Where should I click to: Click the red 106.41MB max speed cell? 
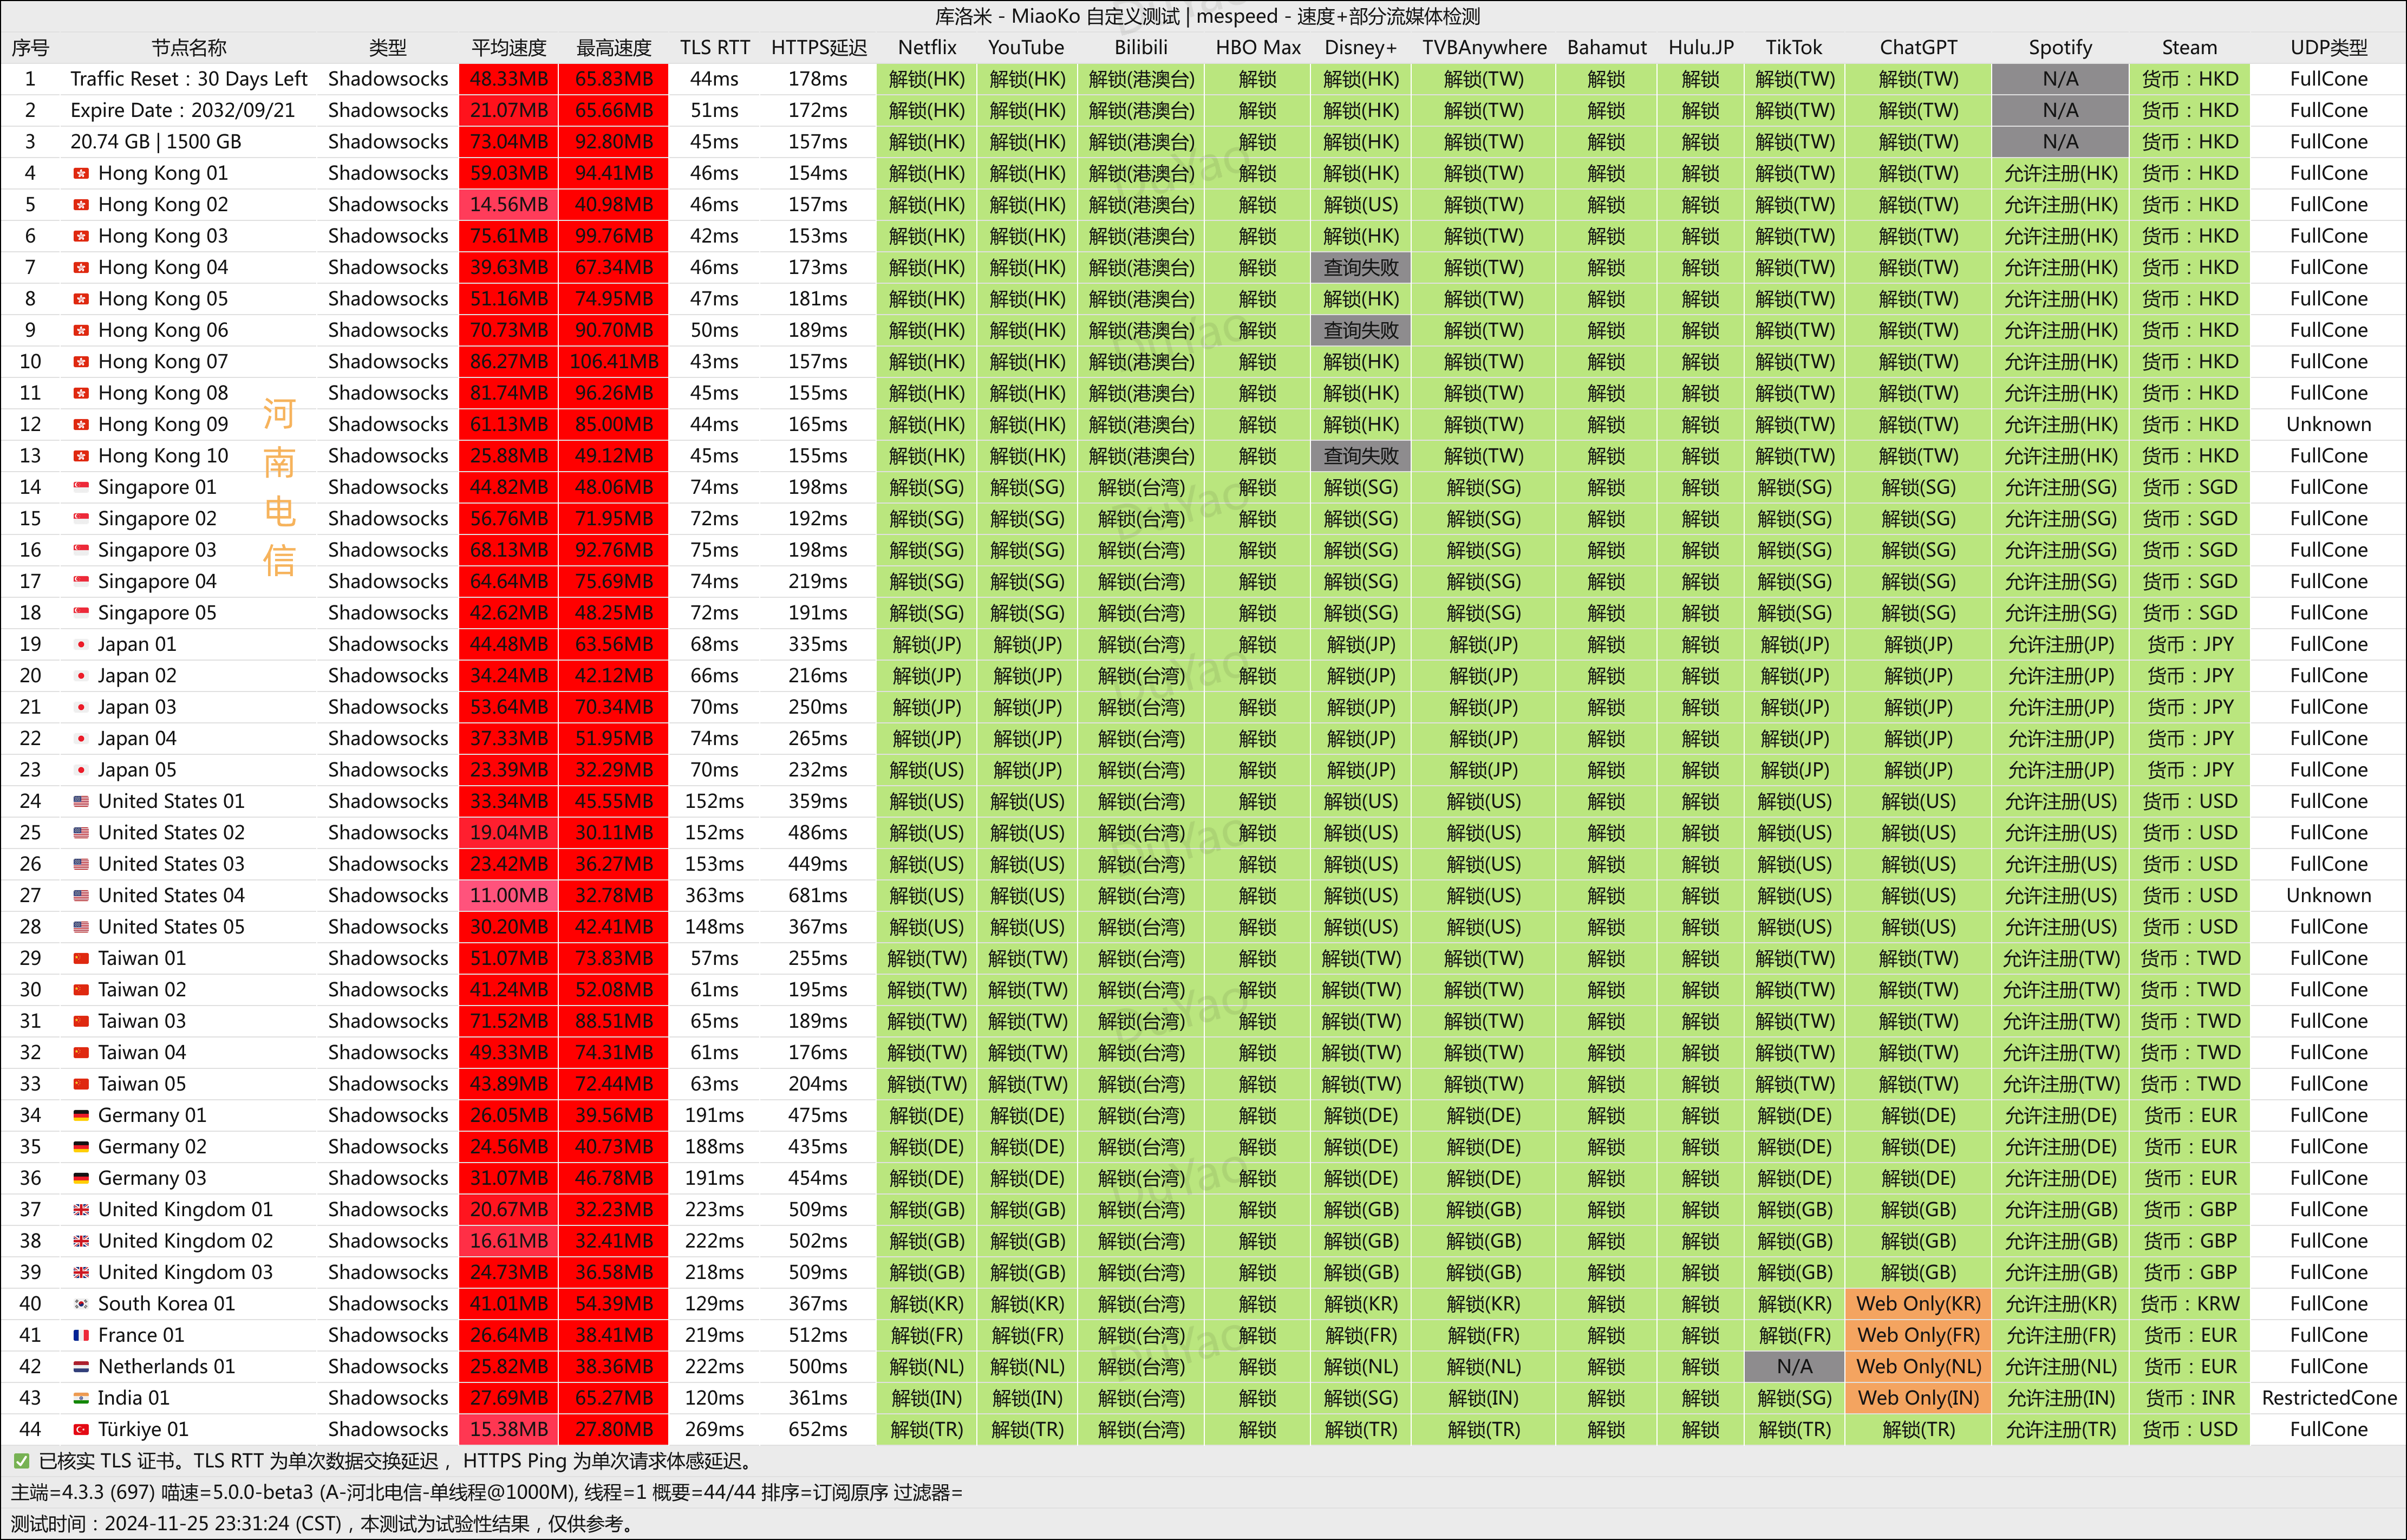[x=613, y=362]
